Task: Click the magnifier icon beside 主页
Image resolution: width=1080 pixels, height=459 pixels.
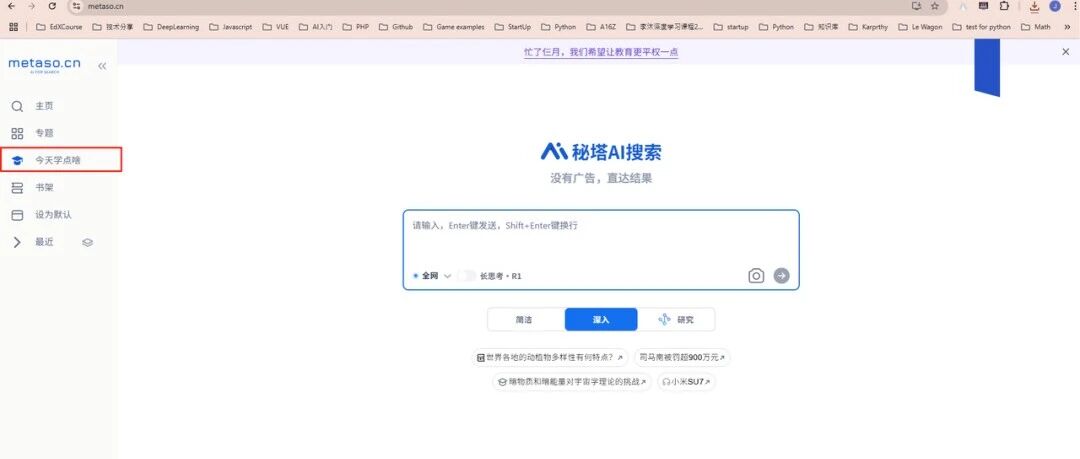Action: click(x=17, y=106)
